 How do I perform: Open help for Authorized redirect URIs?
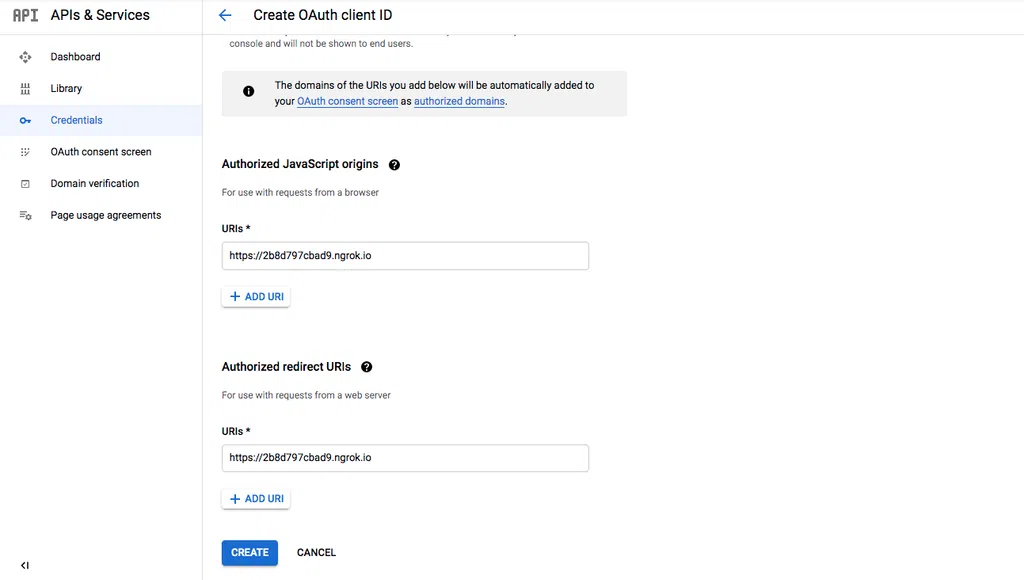tap(367, 367)
